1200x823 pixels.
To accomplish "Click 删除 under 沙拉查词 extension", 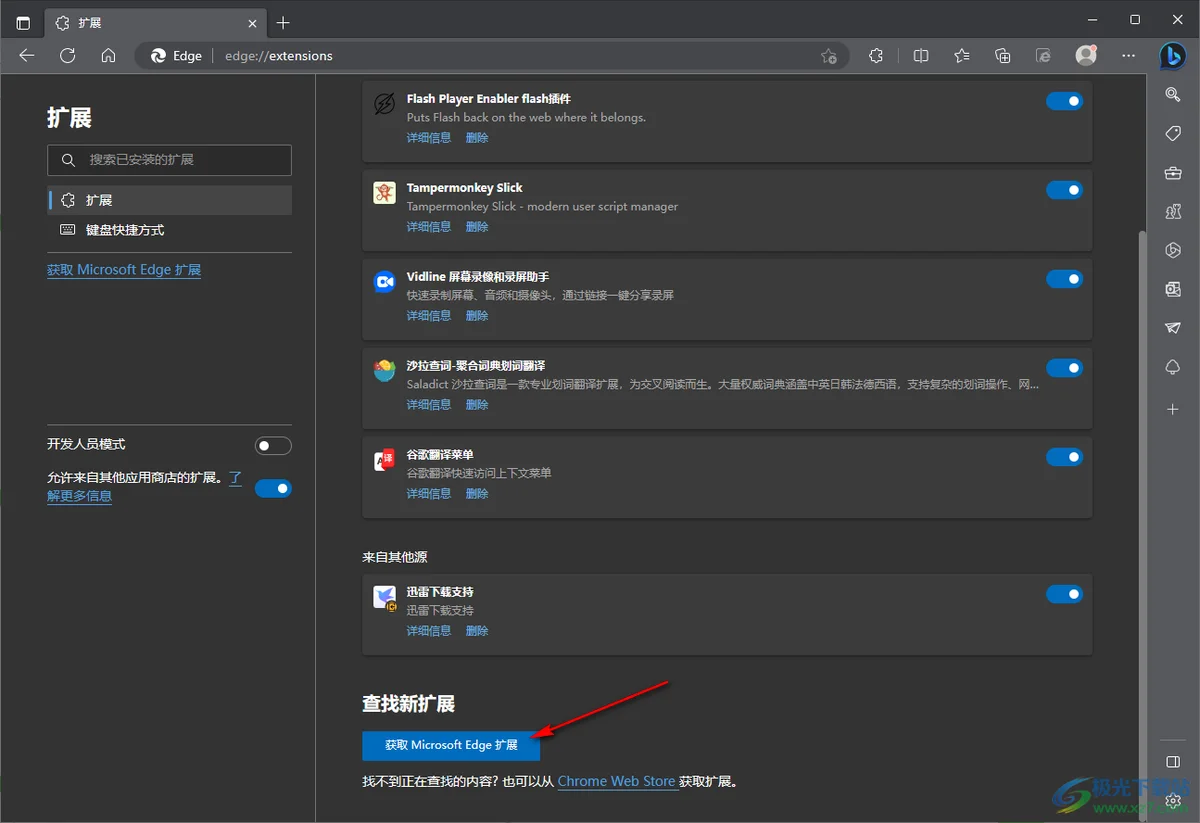I will point(477,405).
